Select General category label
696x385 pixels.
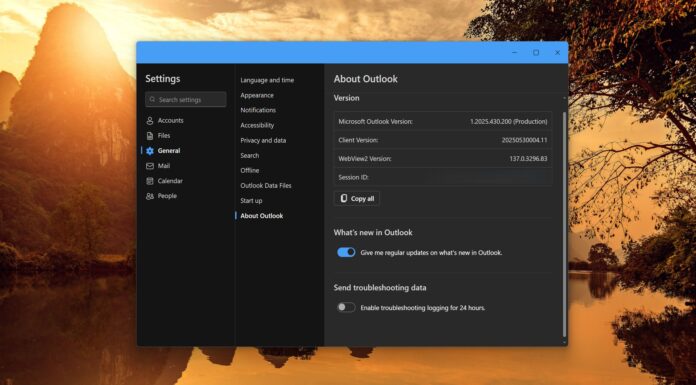tap(169, 151)
